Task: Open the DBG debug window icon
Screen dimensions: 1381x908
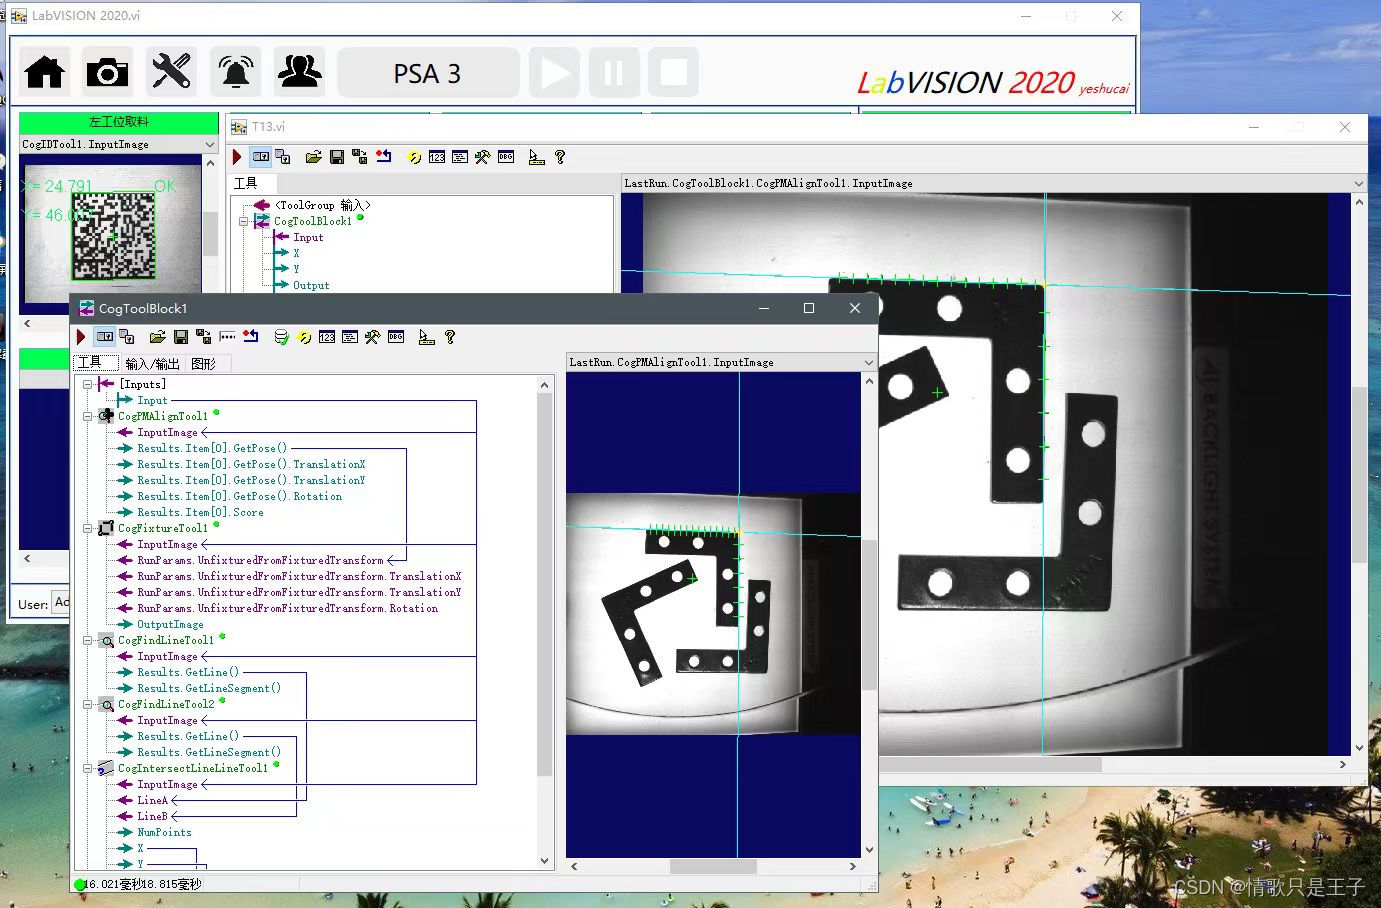Action: pos(396,337)
